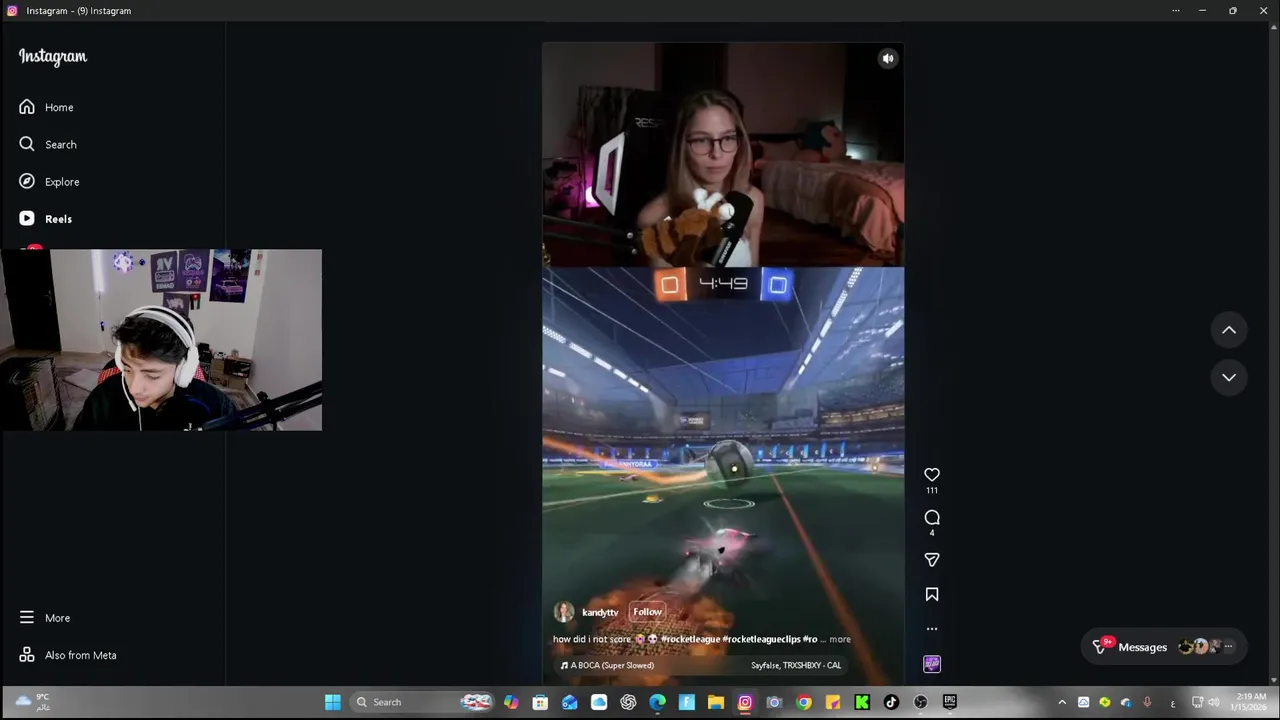Open the Kick app from the taskbar

pos(862,702)
